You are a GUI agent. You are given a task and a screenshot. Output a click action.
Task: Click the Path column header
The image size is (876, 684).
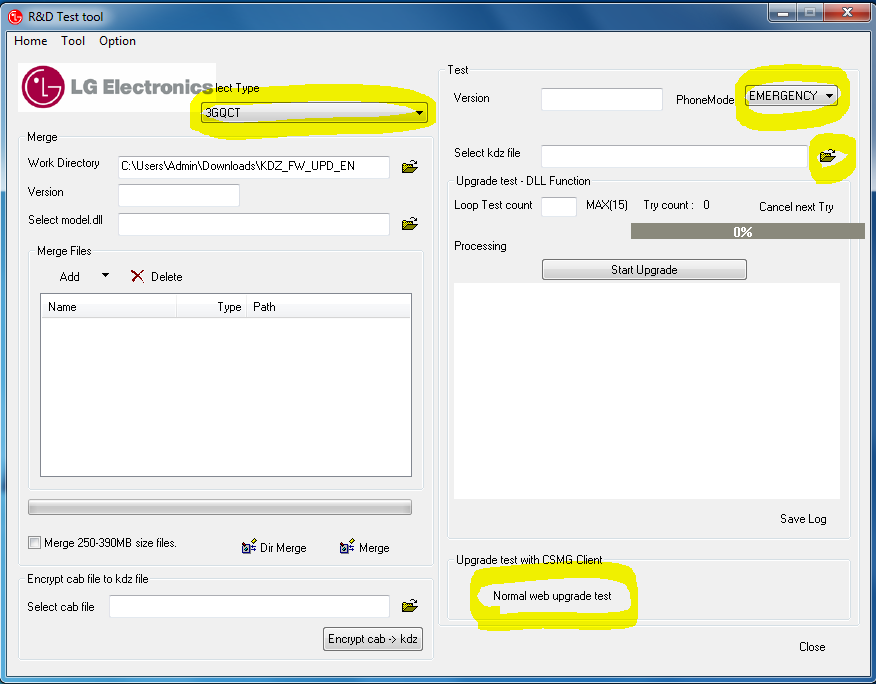click(x=328, y=307)
